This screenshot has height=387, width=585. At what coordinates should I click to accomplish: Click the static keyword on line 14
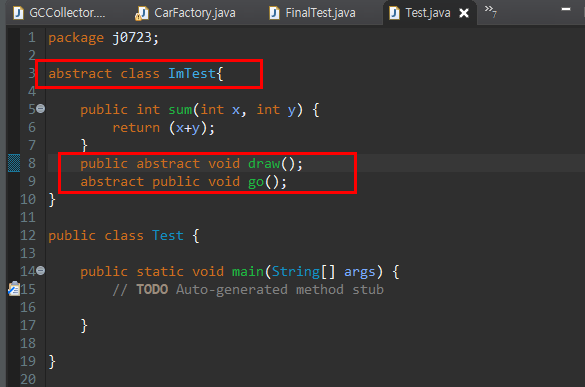tap(160, 271)
